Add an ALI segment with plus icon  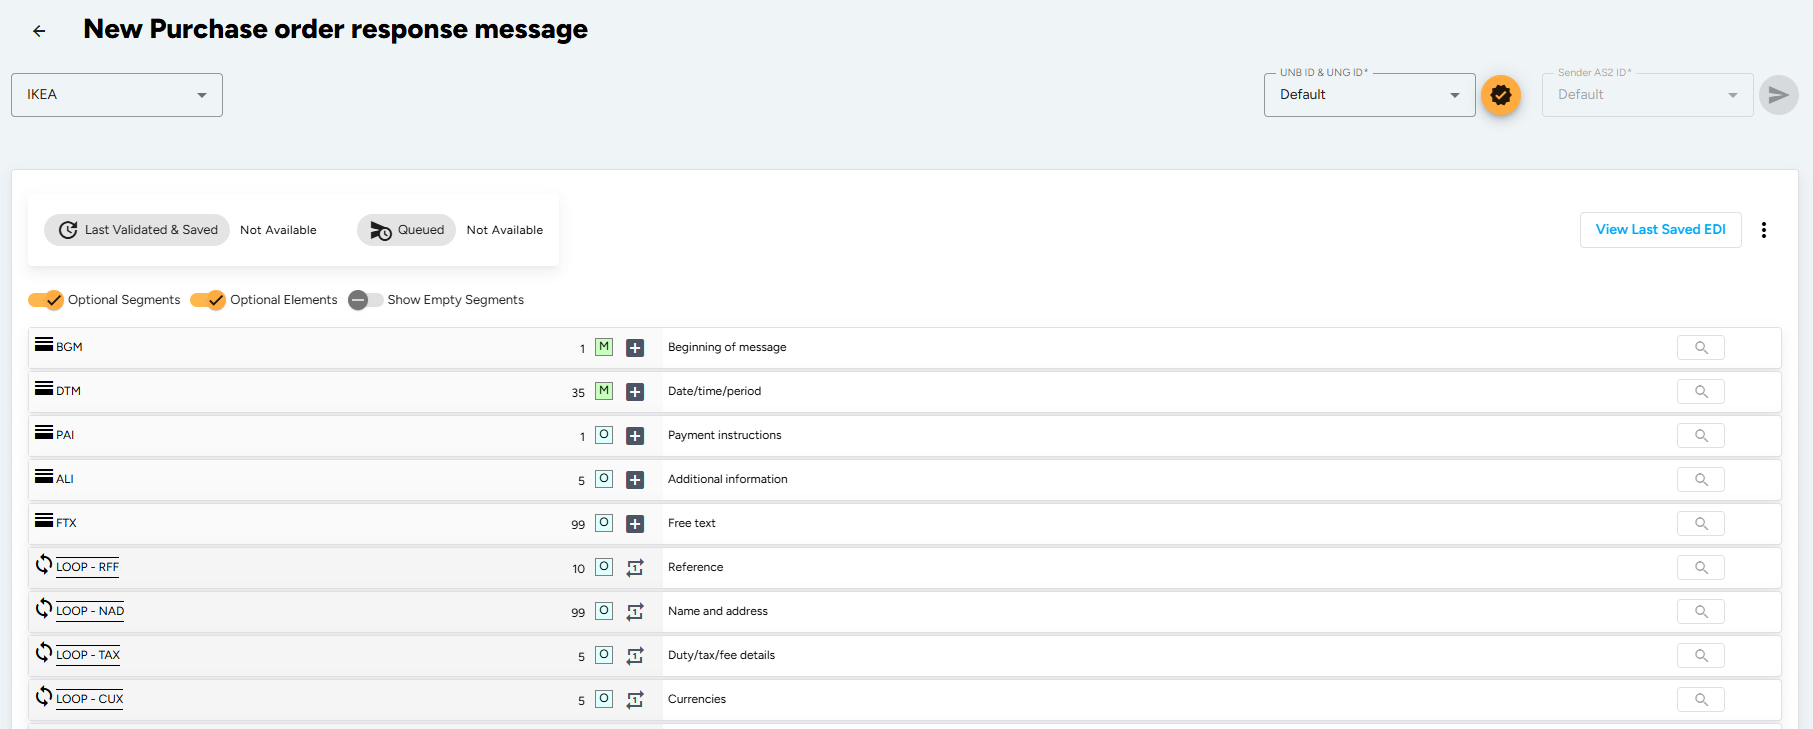coord(635,480)
